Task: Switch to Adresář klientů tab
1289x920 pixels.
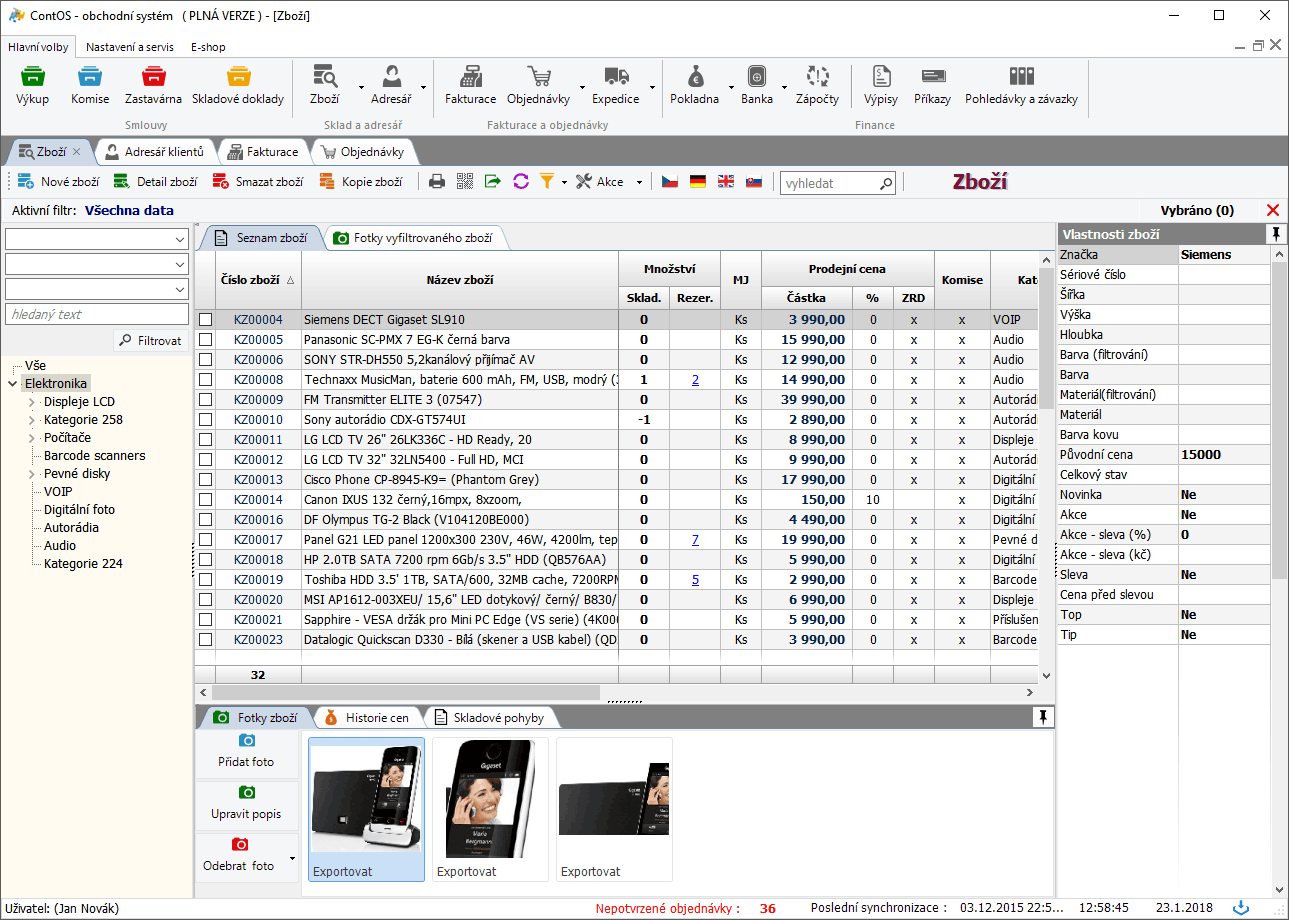Action: 155,152
